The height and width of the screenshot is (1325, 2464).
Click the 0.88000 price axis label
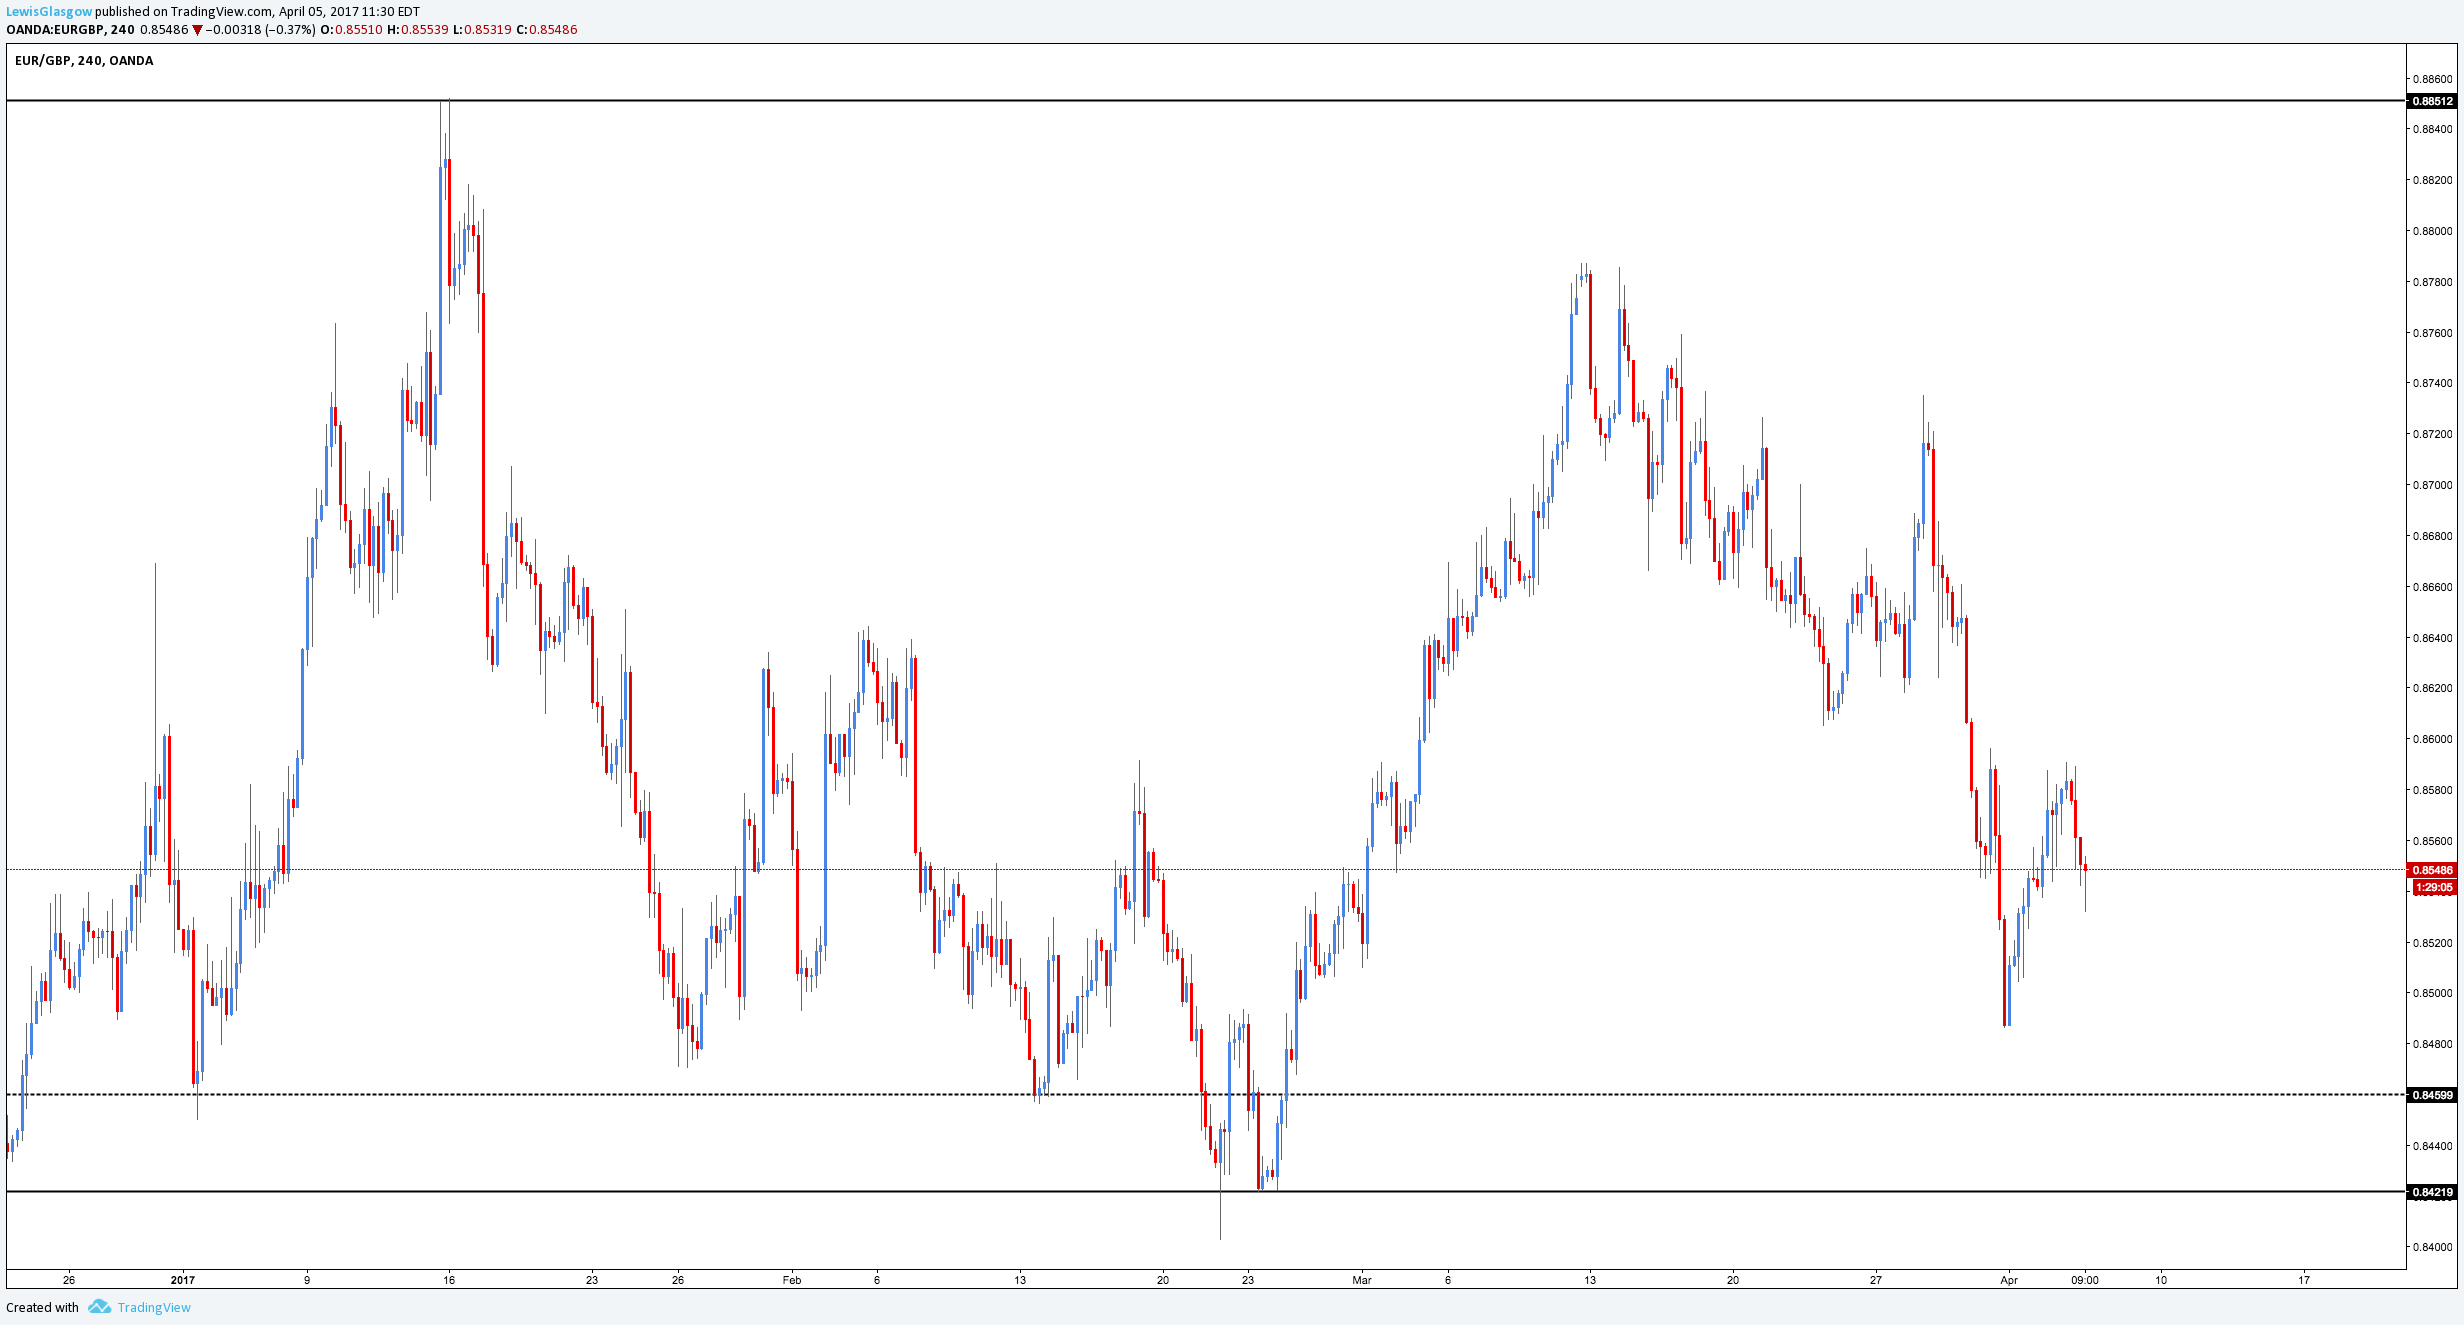[2432, 231]
